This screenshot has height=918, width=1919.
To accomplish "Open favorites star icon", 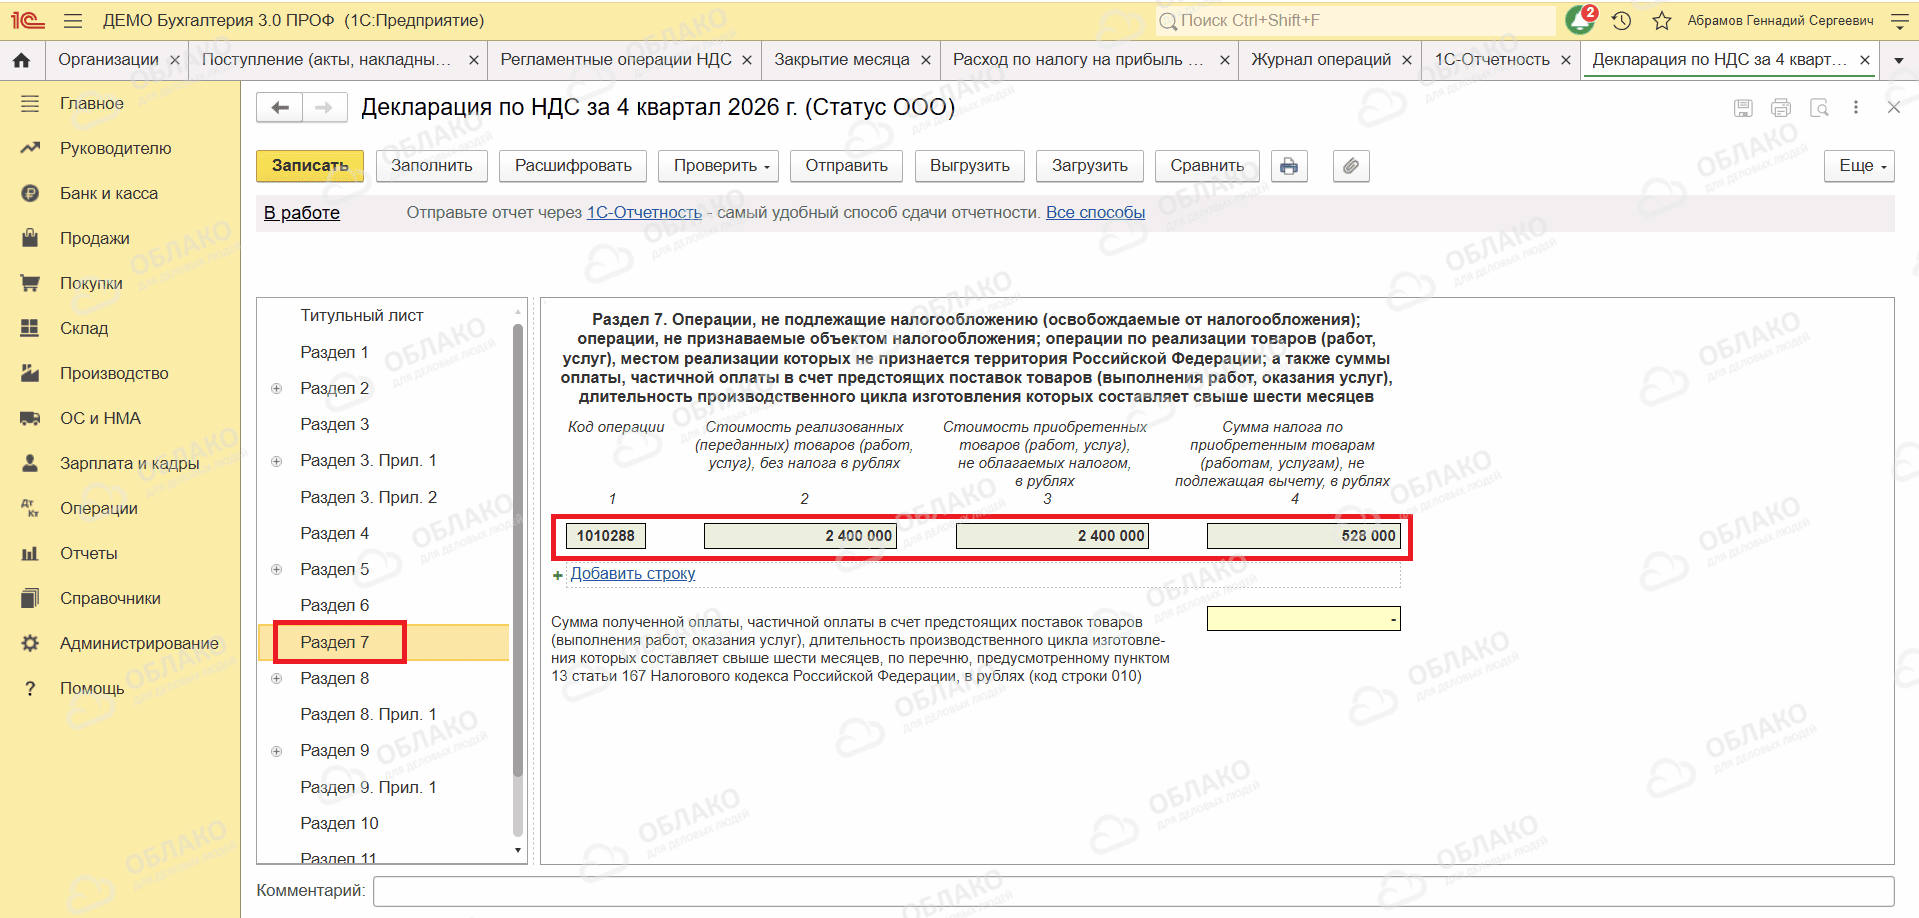I will click(1662, 20).
